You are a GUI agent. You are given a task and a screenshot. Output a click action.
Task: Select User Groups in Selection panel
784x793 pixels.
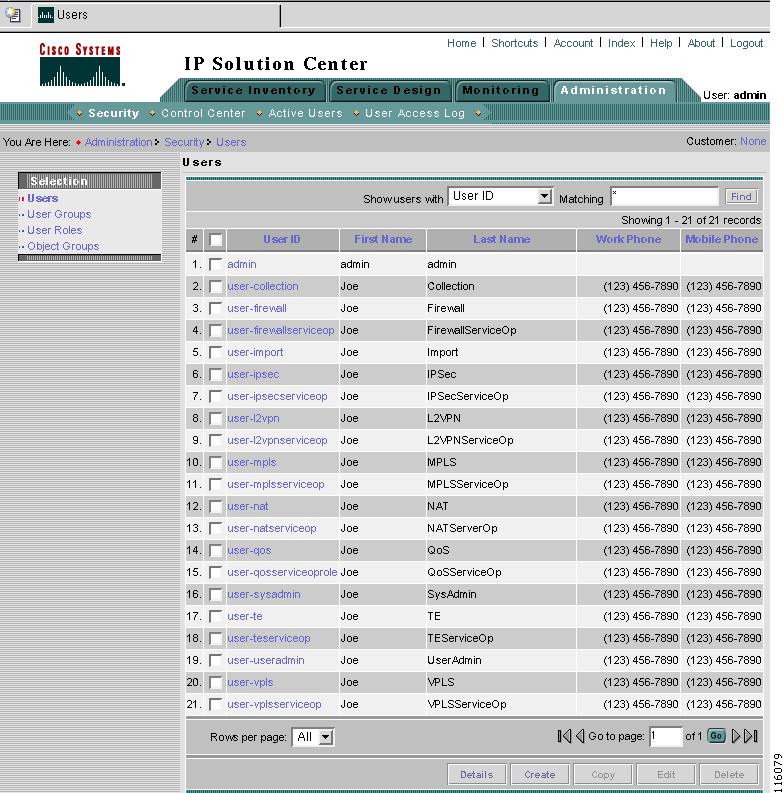click(x=59, y=214)
